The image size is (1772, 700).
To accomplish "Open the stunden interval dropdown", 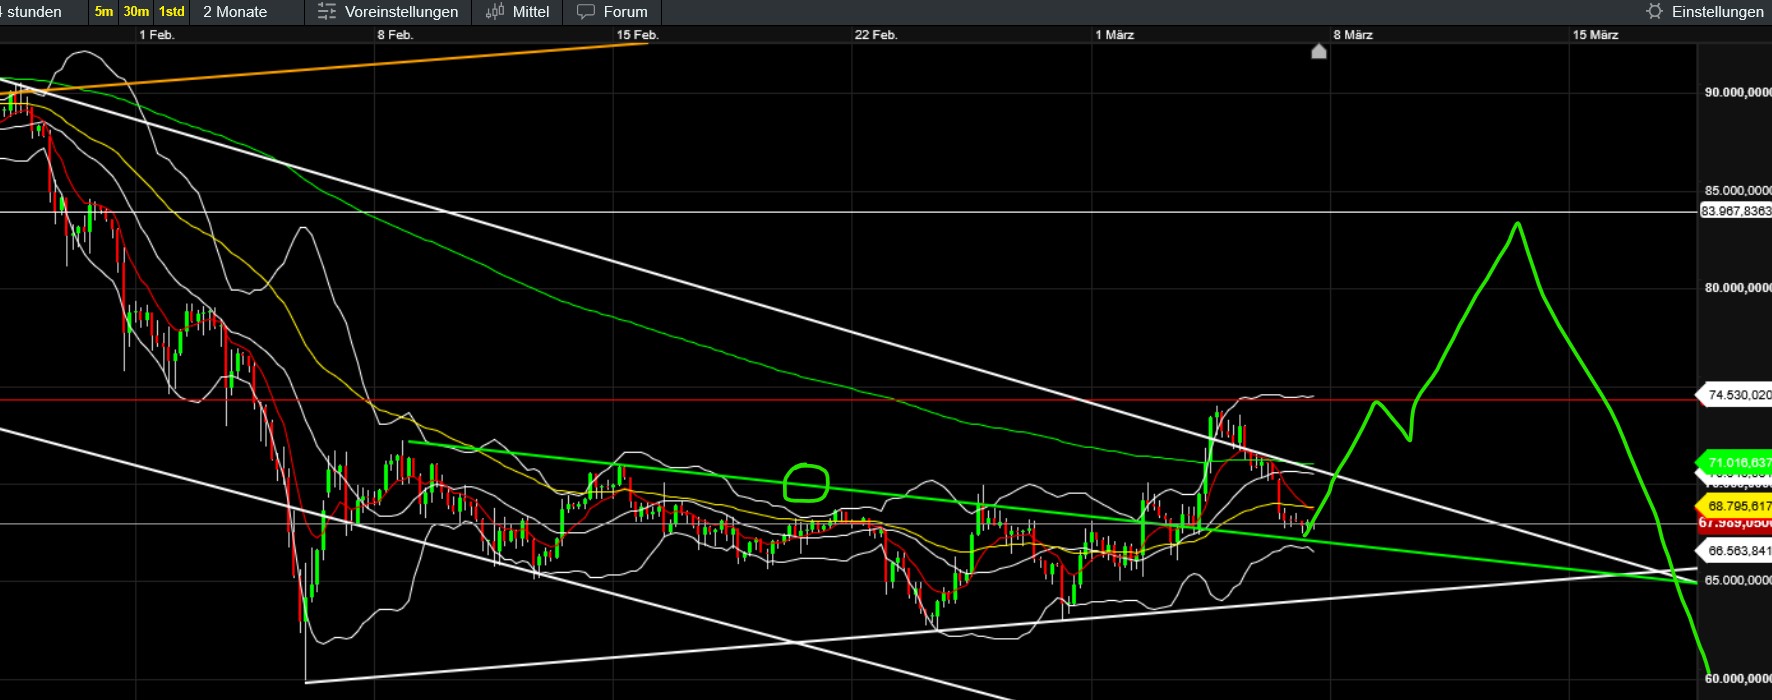I will [x=34, y=12].
